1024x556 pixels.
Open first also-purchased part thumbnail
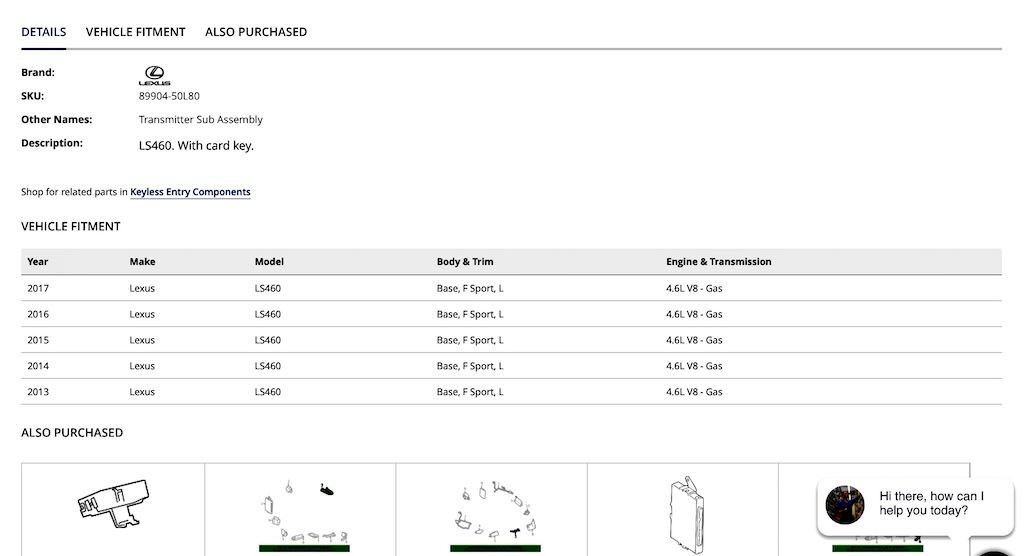113,505
